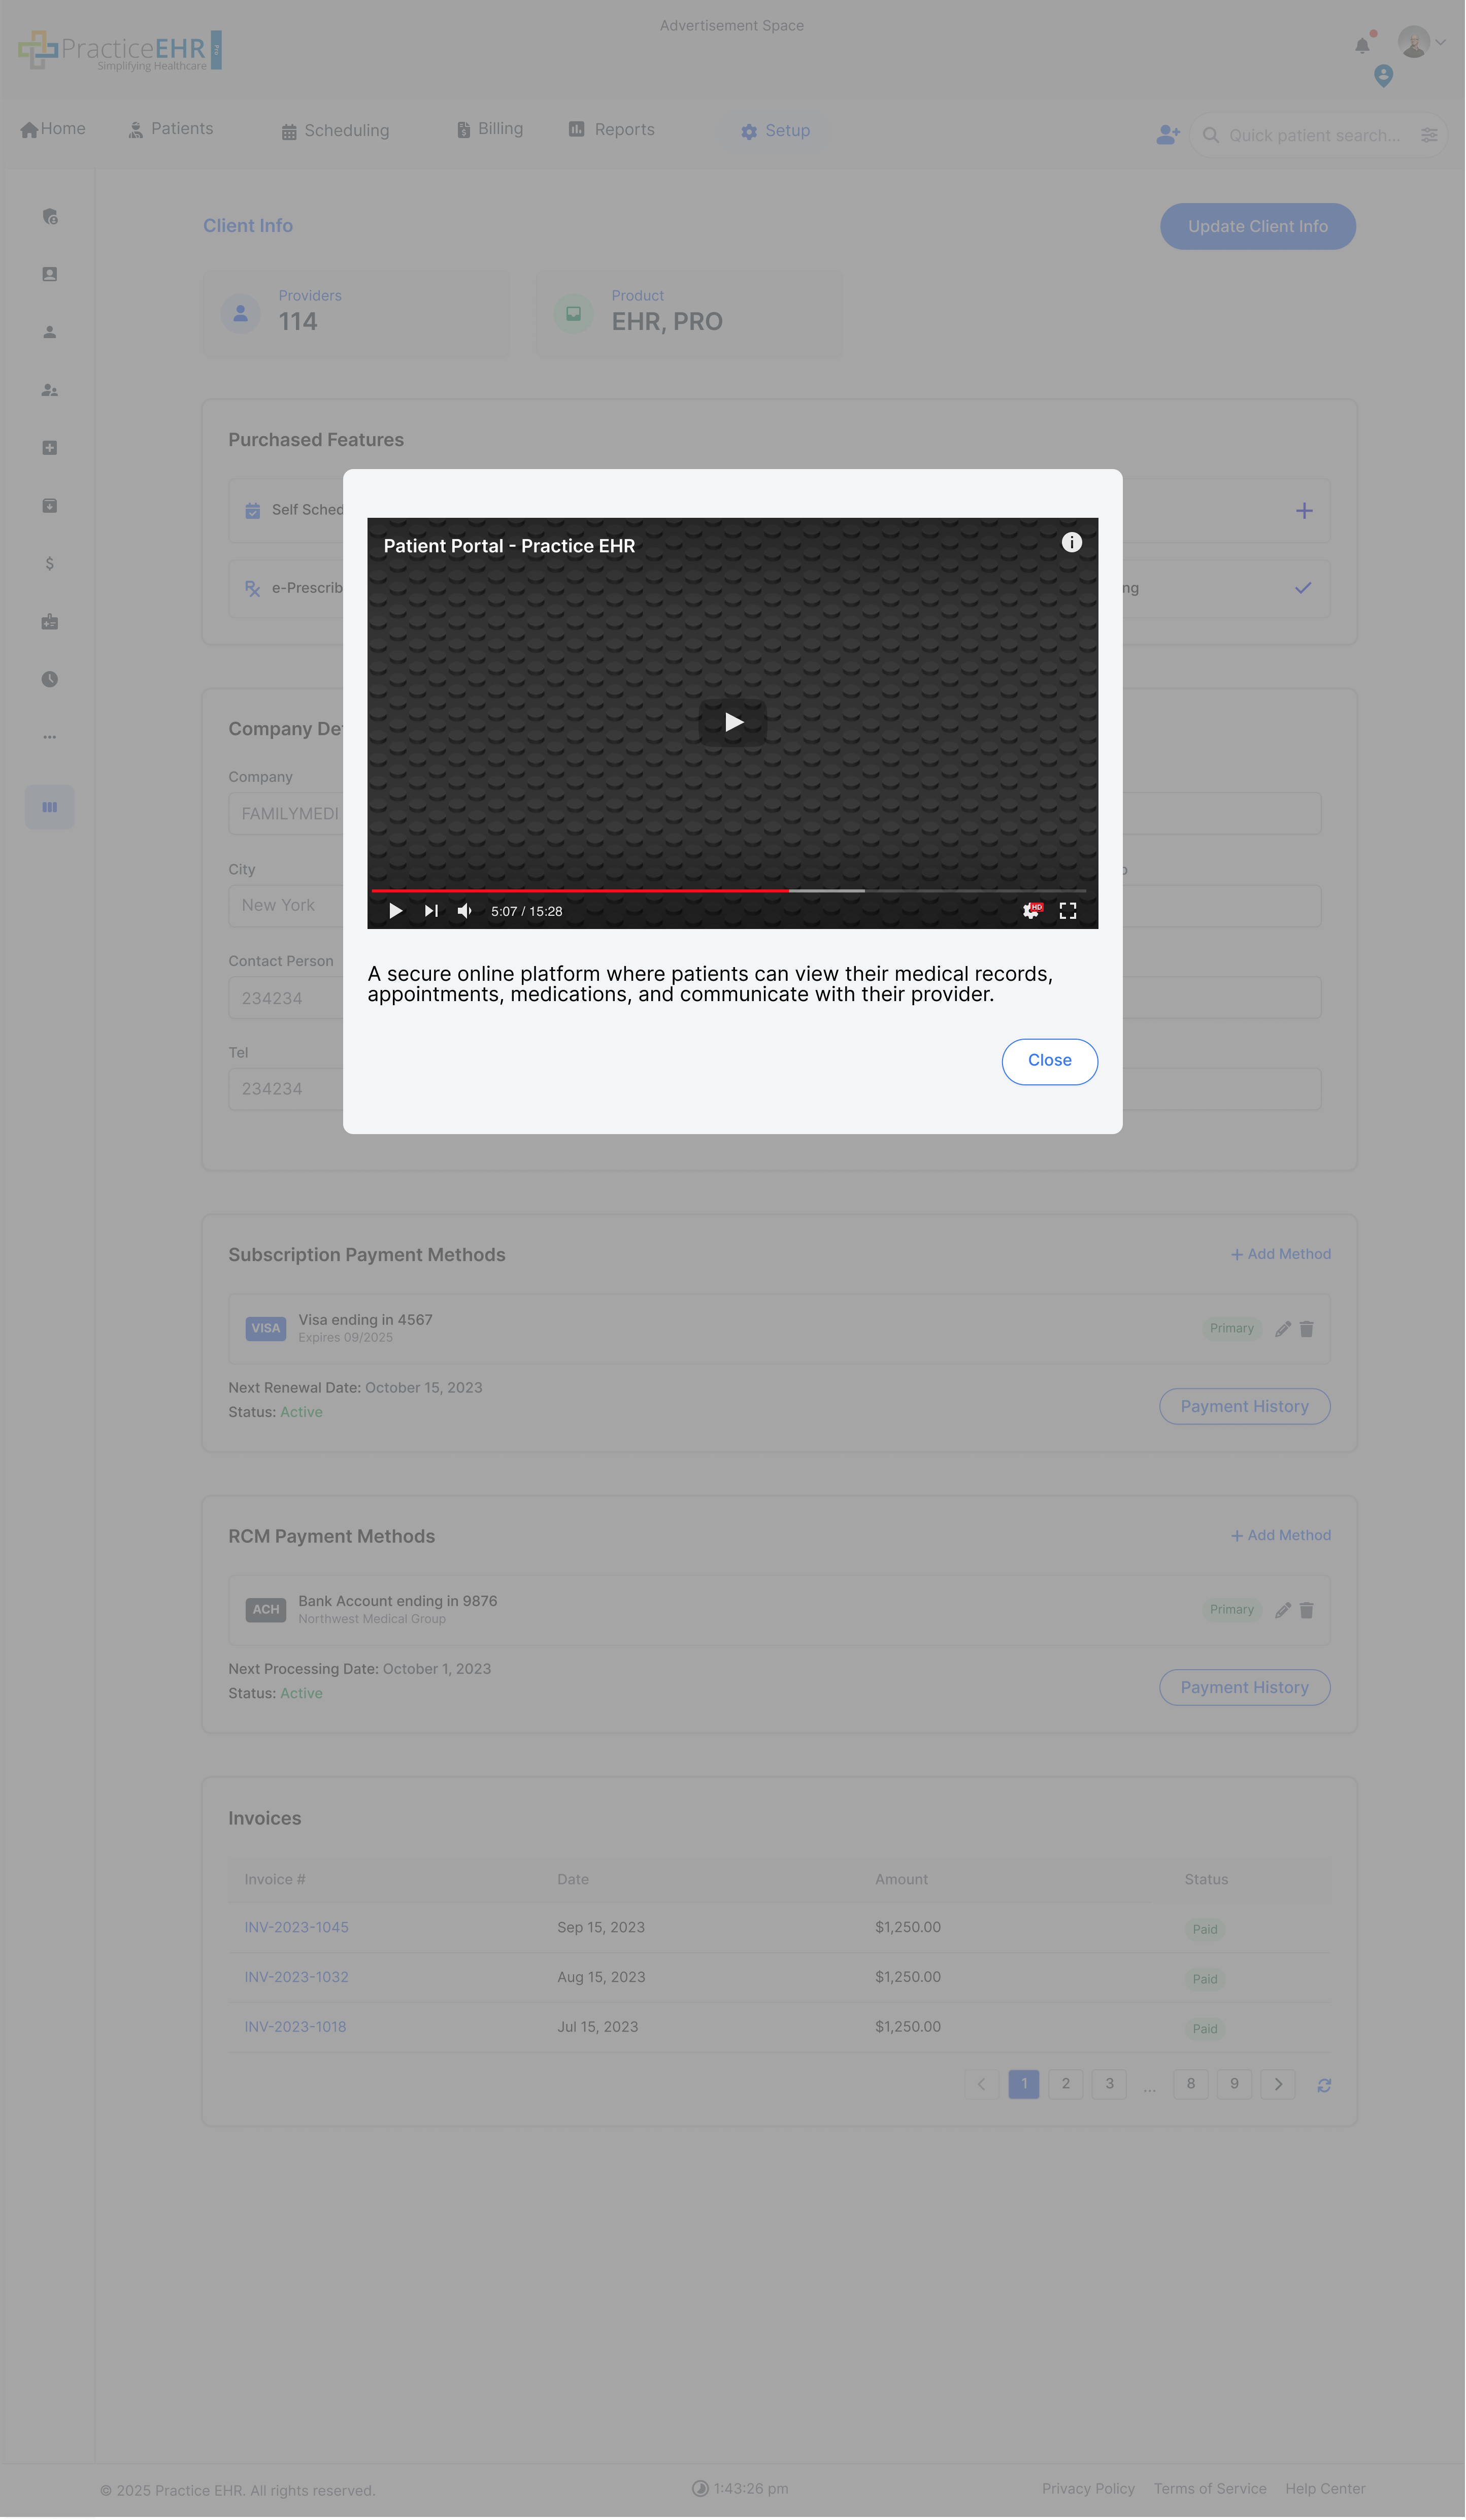Open the ellipsis menu in sidebar
Screen dimensions: 1466x2520
[x=50, y=736]
